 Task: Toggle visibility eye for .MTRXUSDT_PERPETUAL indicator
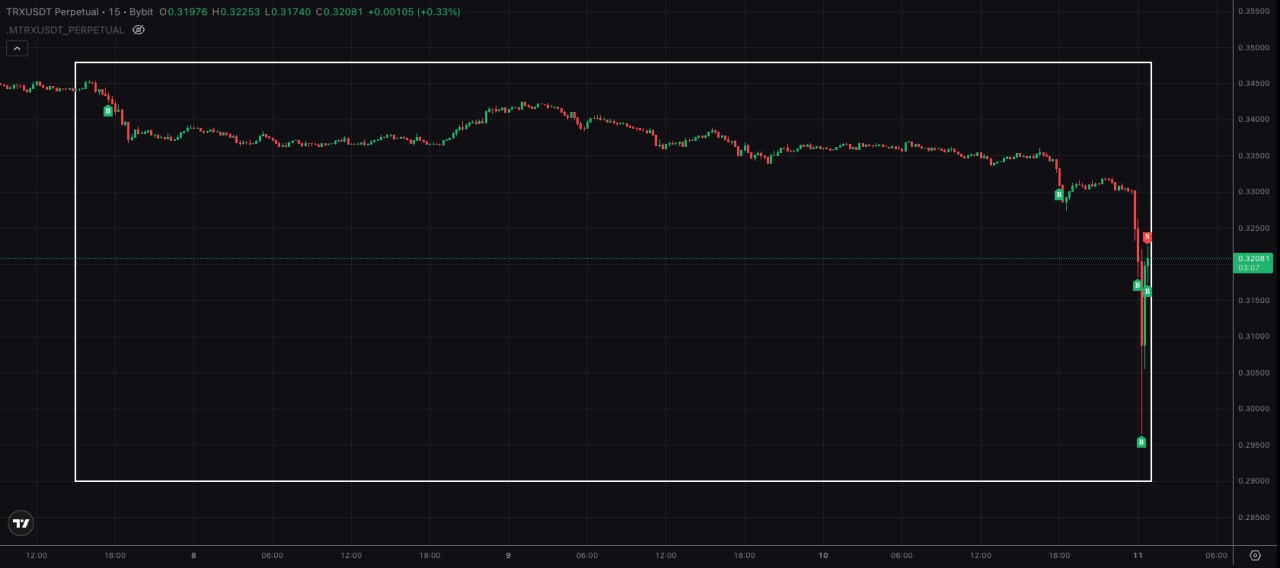(139, 30)
